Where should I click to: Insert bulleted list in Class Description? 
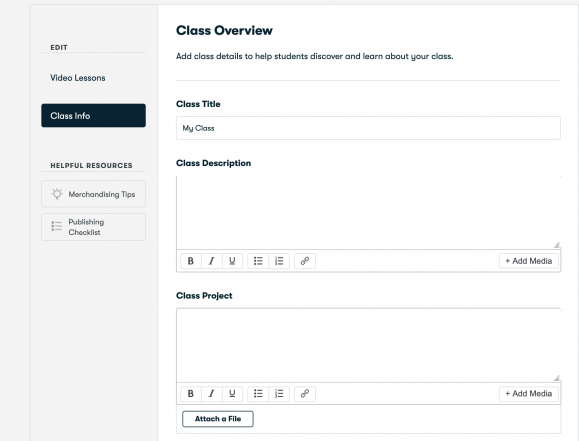(258, 261)
